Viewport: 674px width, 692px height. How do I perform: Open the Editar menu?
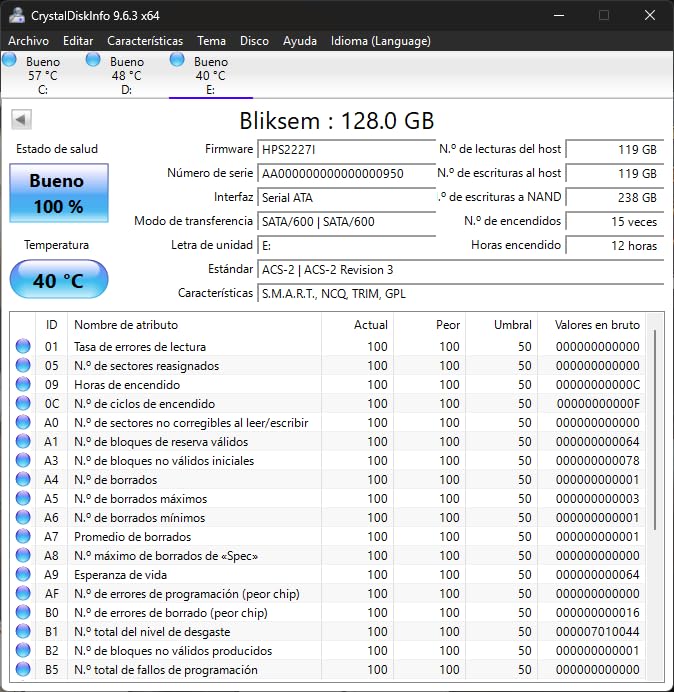(78, 41)
